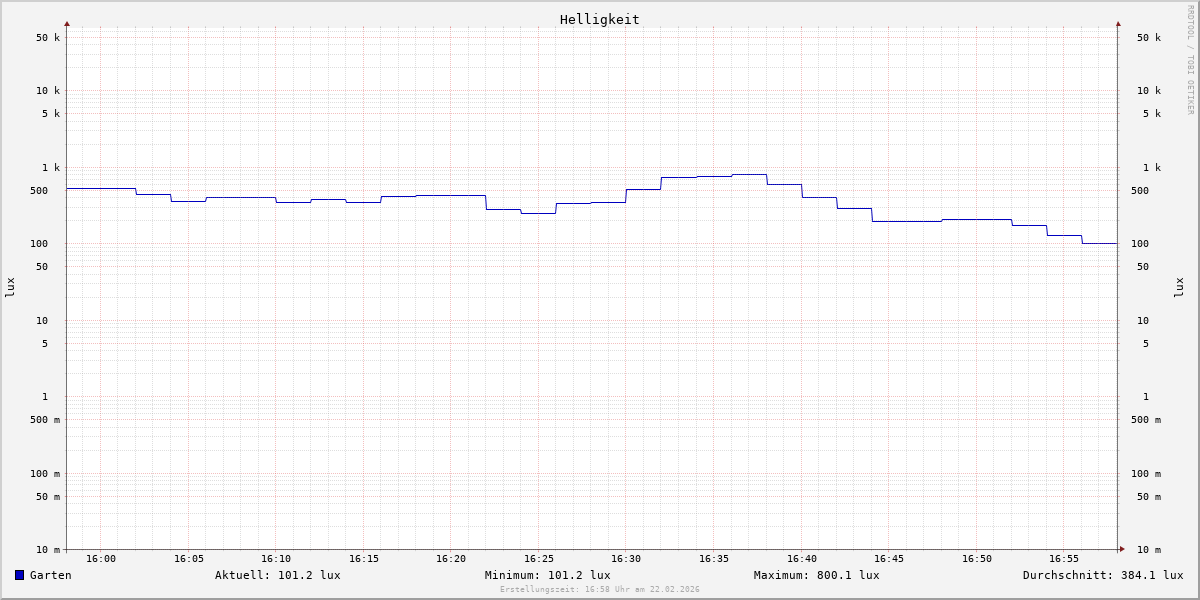This screenshot has height=600, width=1200.
Task: Click the Garten legend label
Action: point(51,575)
